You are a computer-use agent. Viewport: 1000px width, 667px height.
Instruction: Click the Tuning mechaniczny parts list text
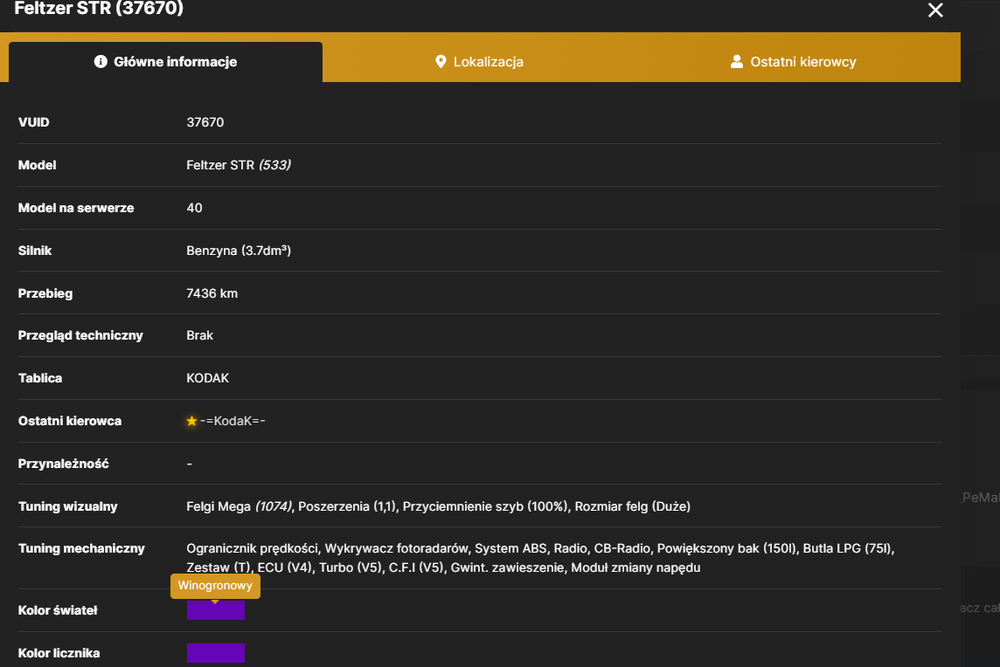pos(540,558)
